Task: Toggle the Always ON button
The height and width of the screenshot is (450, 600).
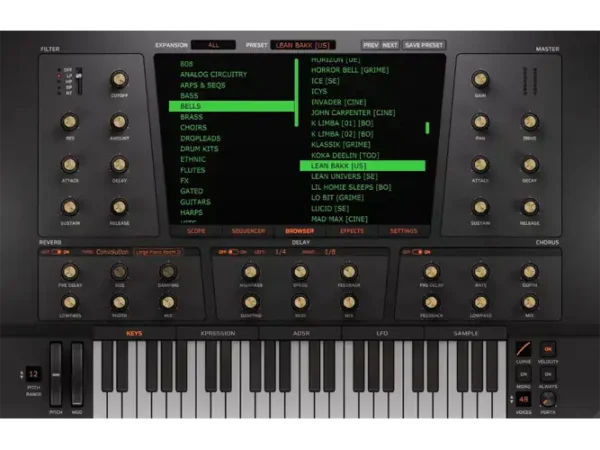Action: (x=548, y=374)
